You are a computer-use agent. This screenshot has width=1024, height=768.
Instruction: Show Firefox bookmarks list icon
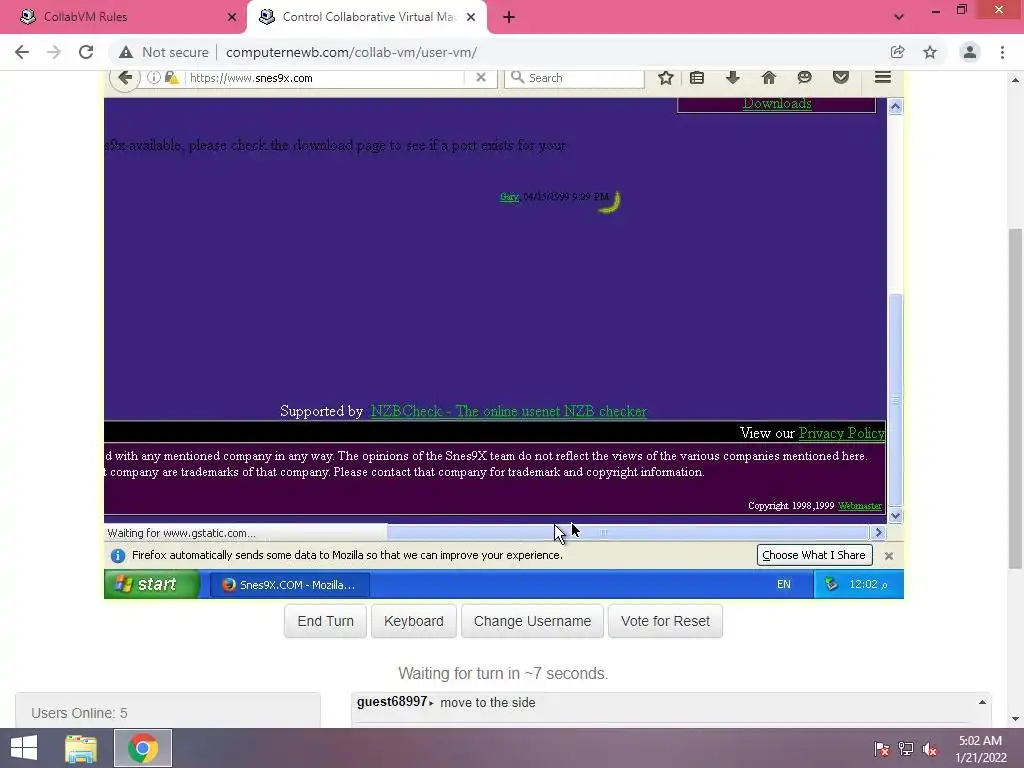coord(697,78)
